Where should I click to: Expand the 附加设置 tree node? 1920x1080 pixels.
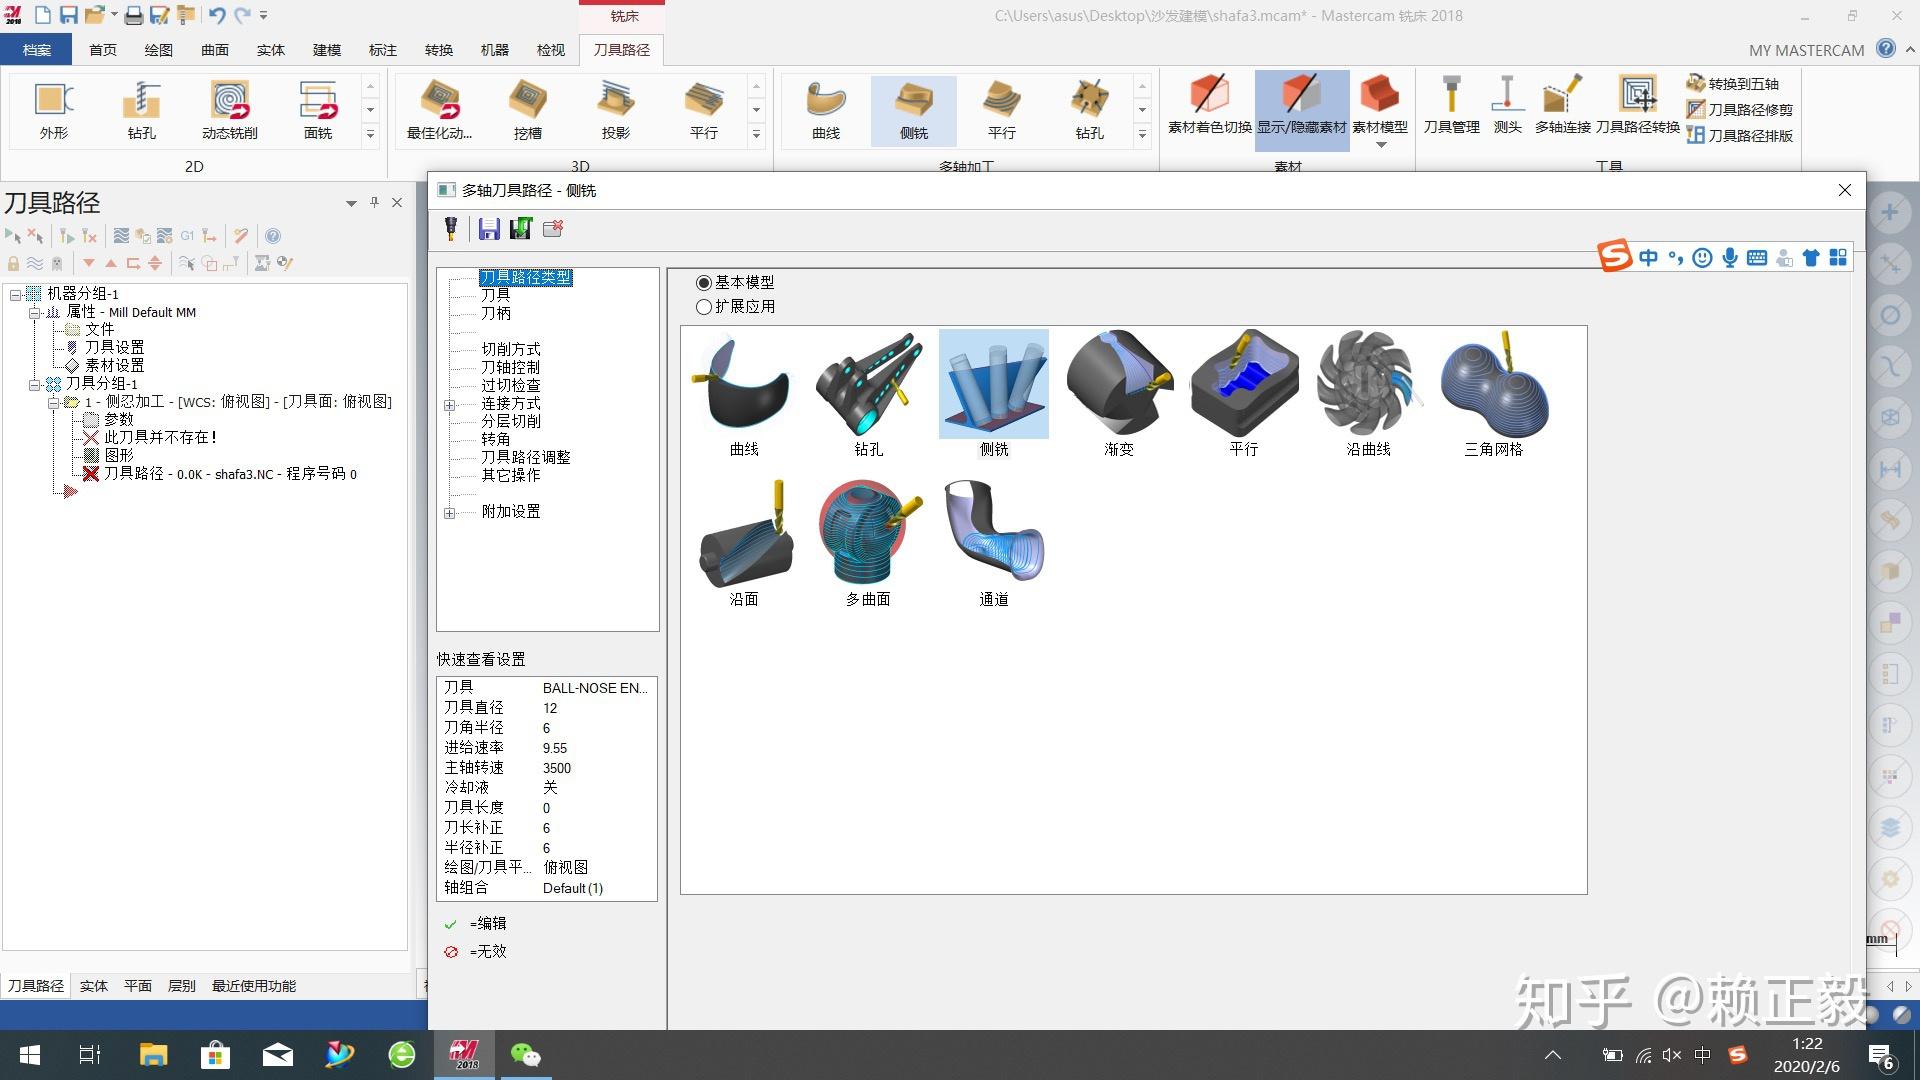point(449,513)
